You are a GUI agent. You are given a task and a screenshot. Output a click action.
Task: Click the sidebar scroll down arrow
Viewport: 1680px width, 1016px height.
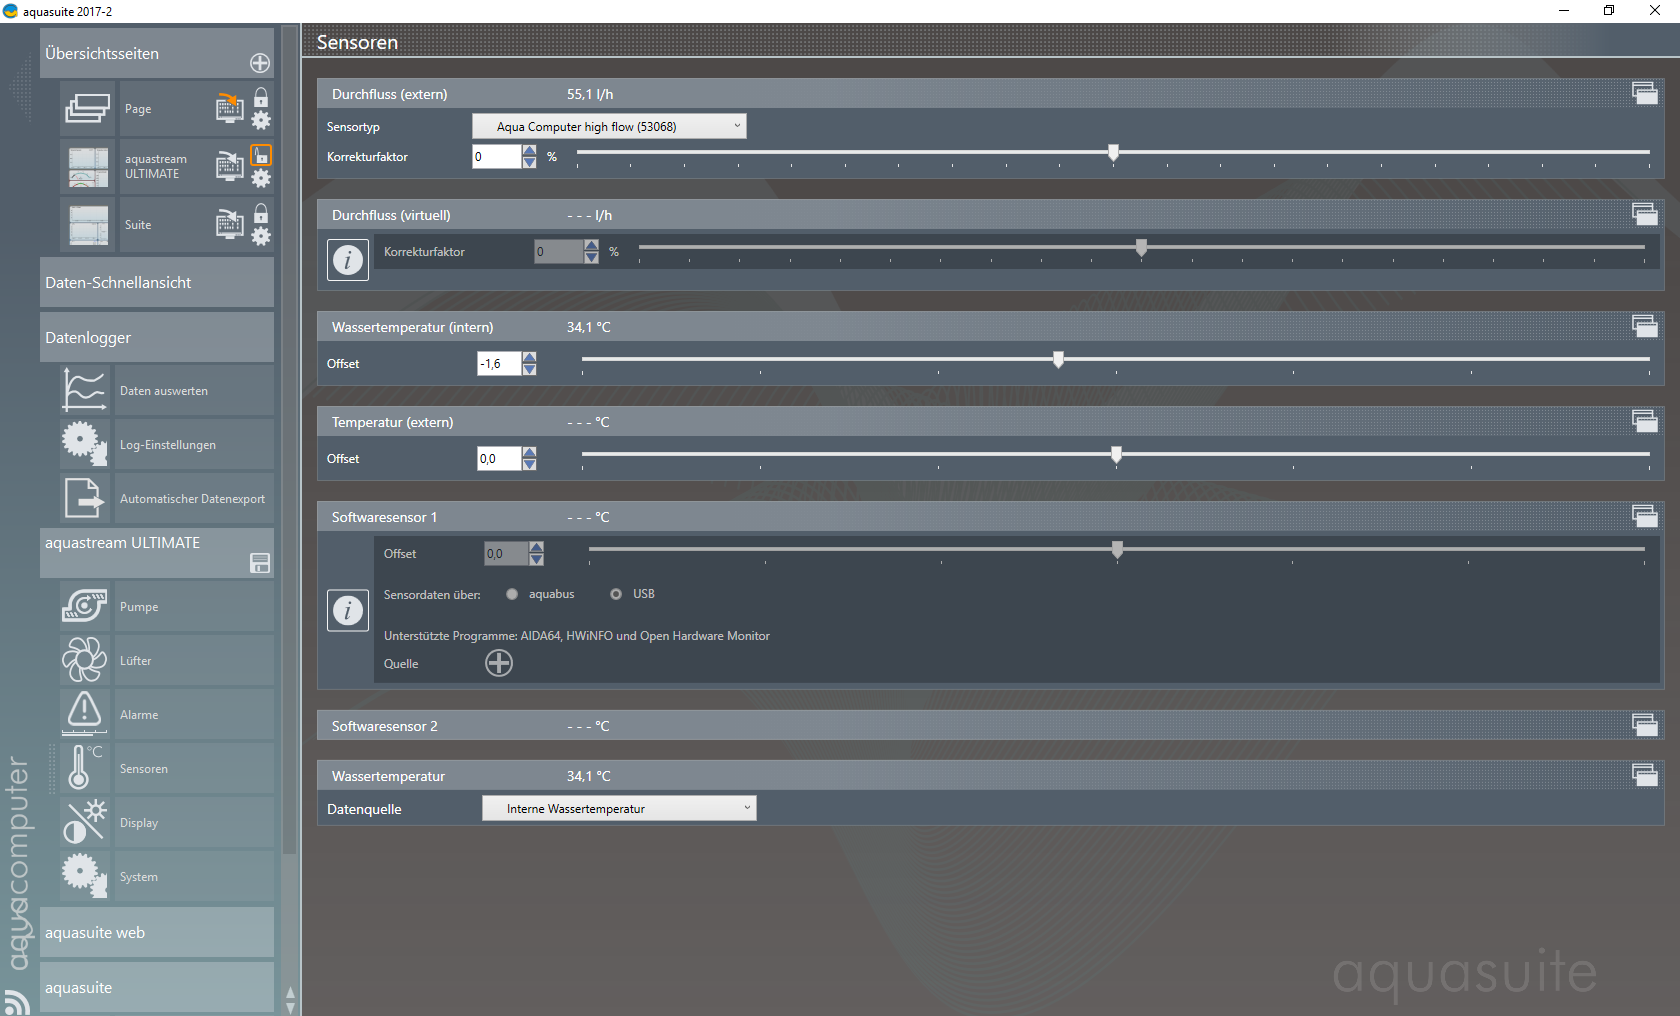coord(290,1008)
